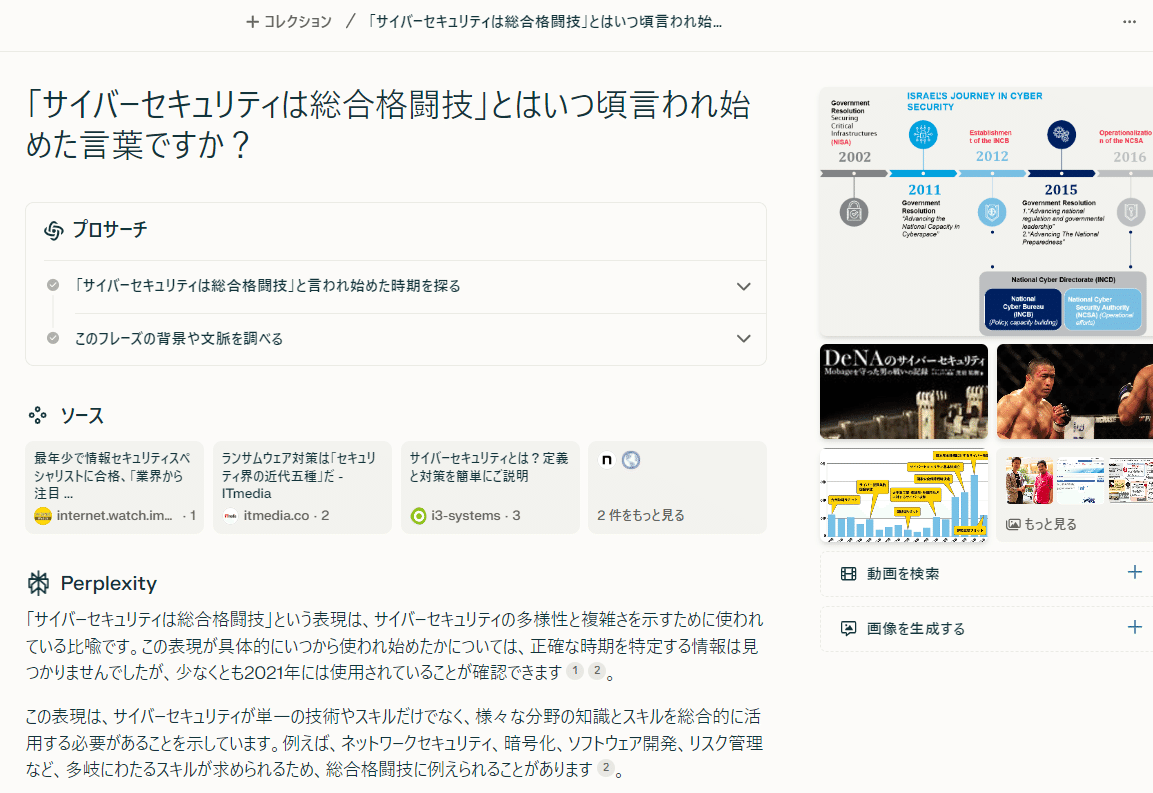Click the 動画を検索 button
Screen dimensions: 1153x793
point(986,574)
